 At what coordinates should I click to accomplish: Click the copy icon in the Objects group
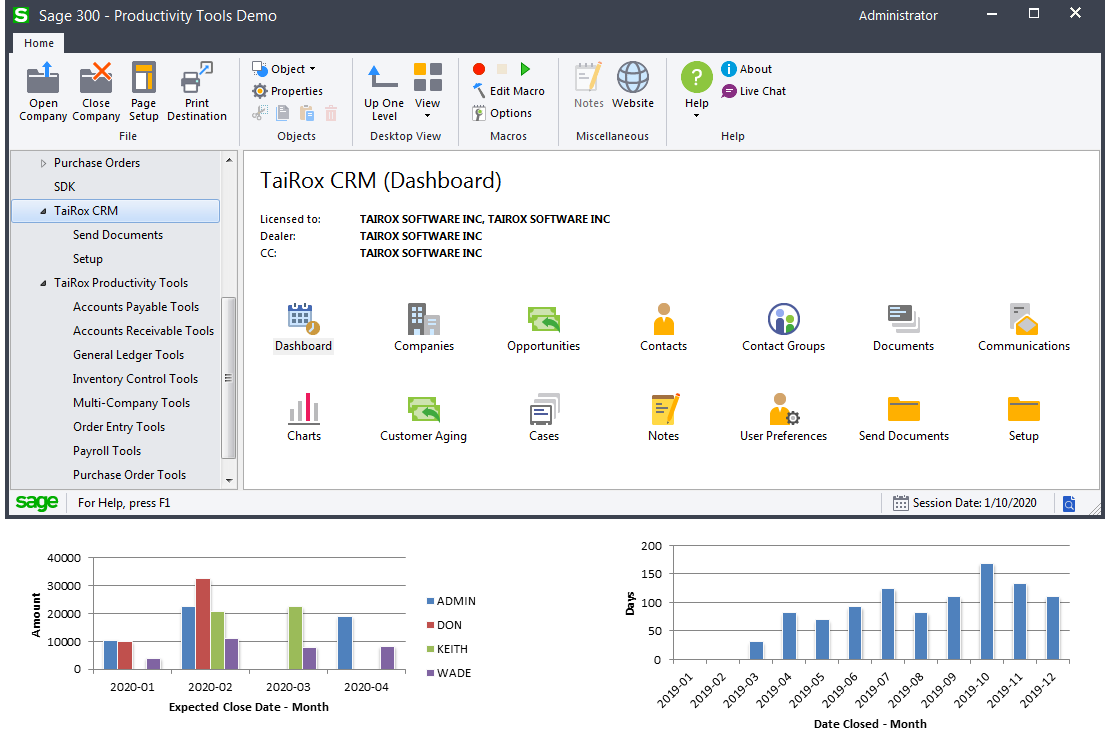(282, 113)
